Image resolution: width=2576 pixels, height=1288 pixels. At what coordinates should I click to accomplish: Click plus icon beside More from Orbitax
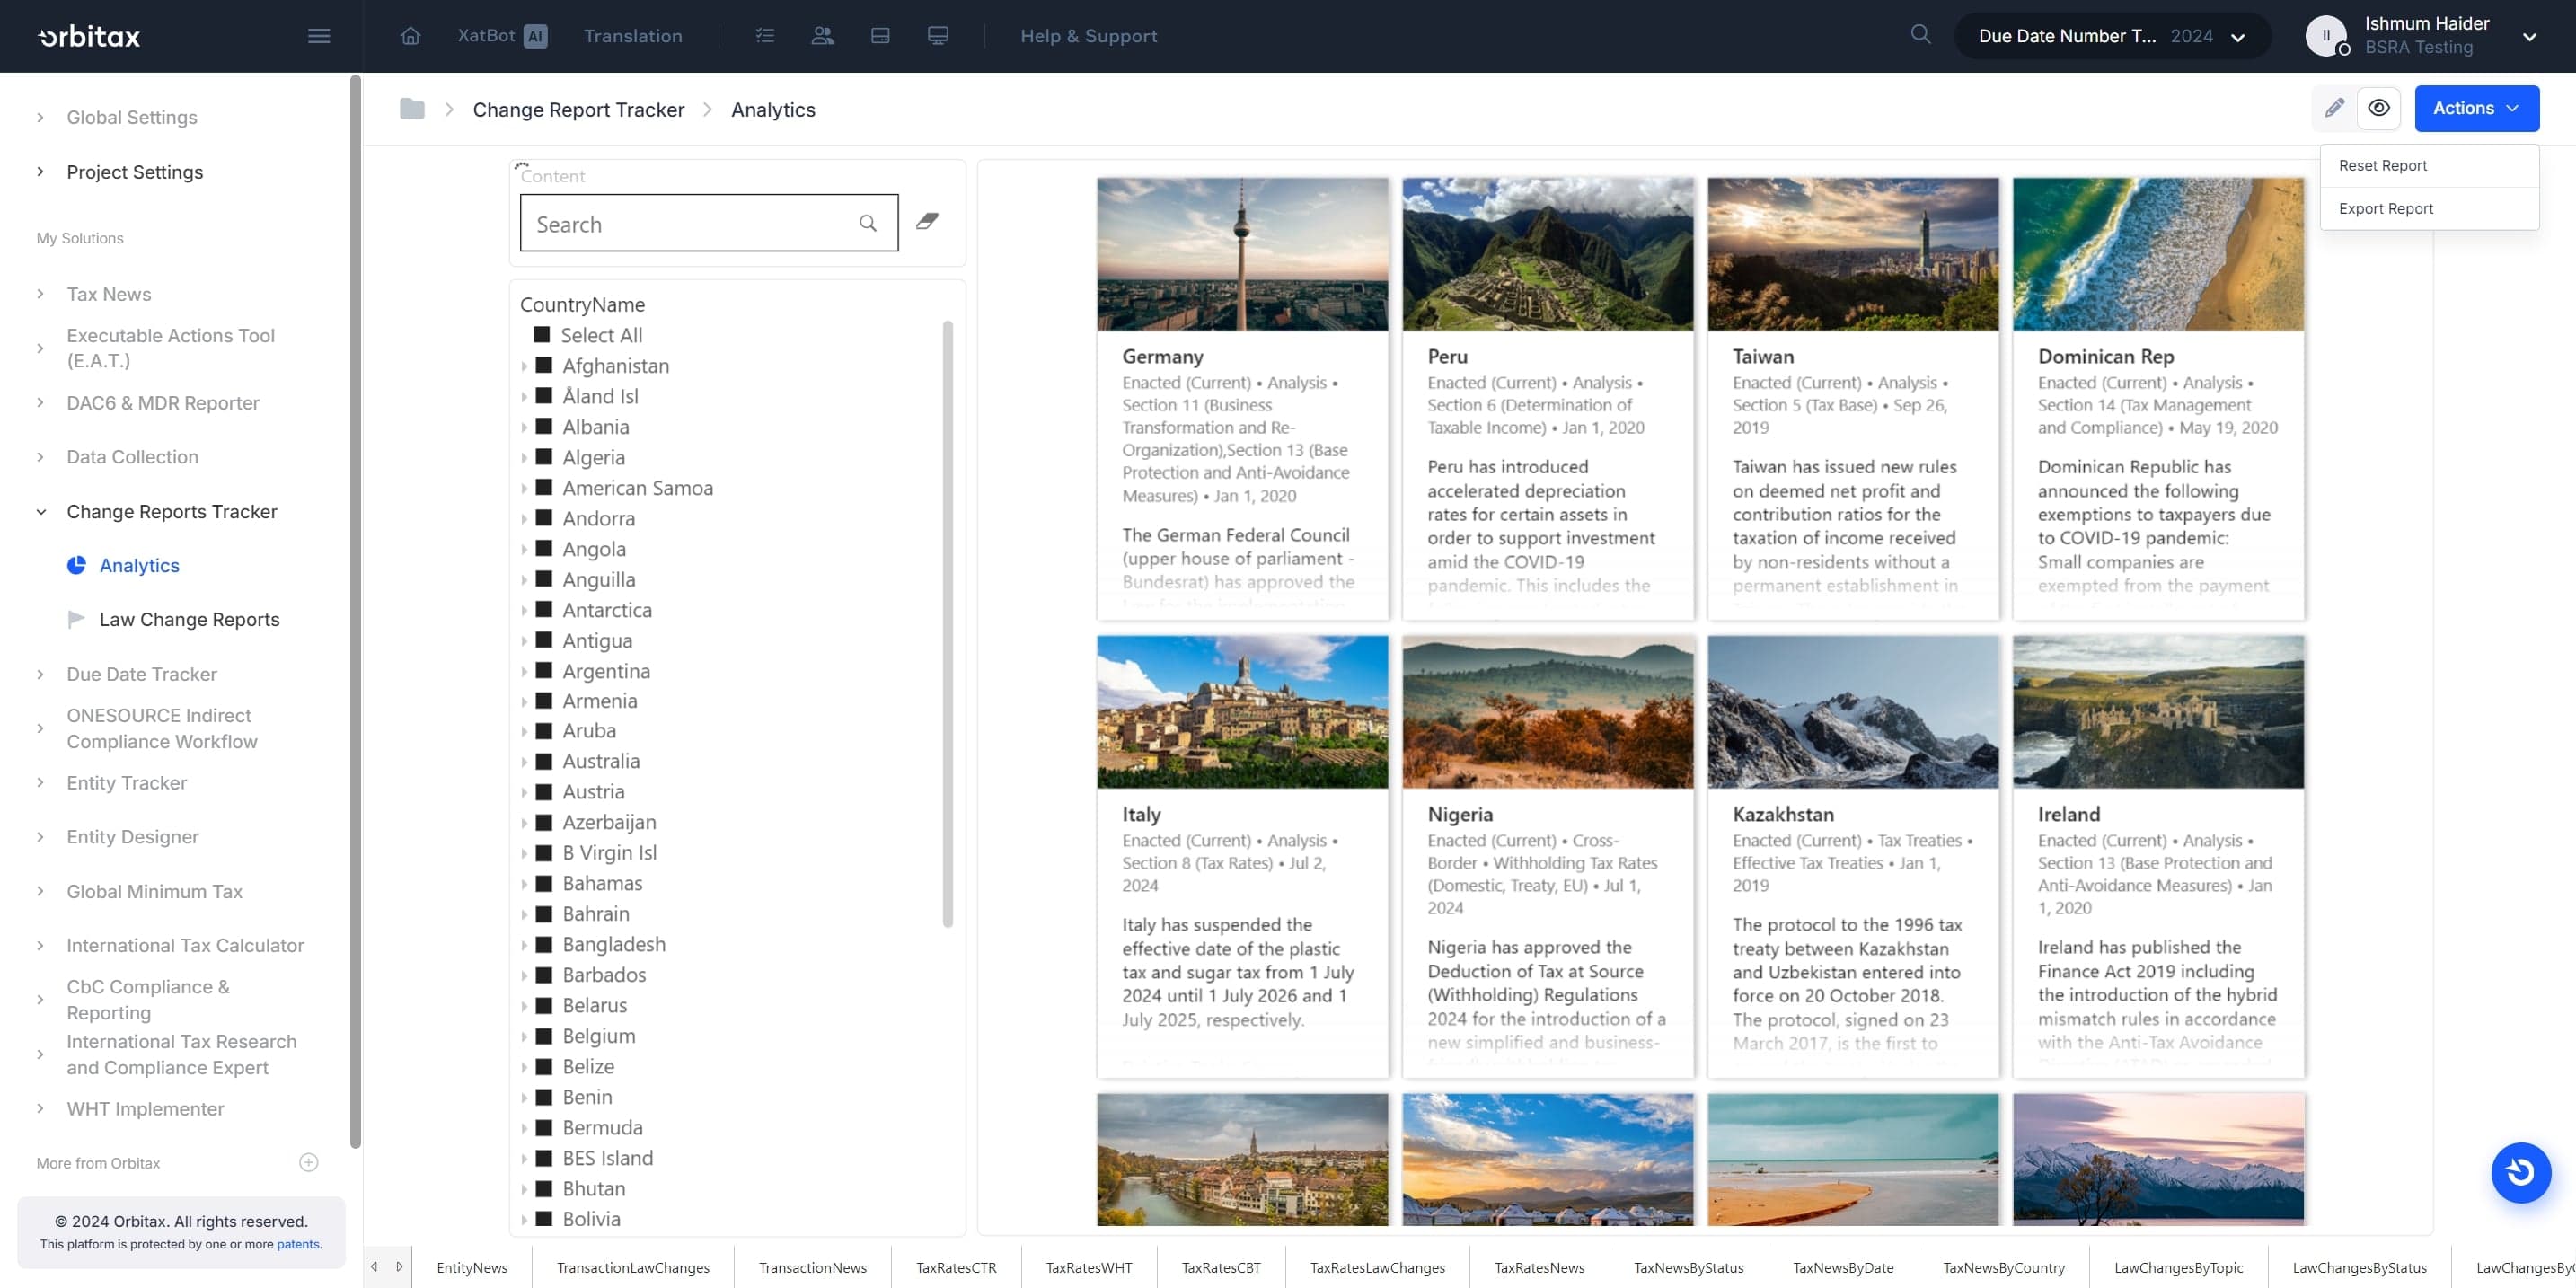coord(309,1162)
